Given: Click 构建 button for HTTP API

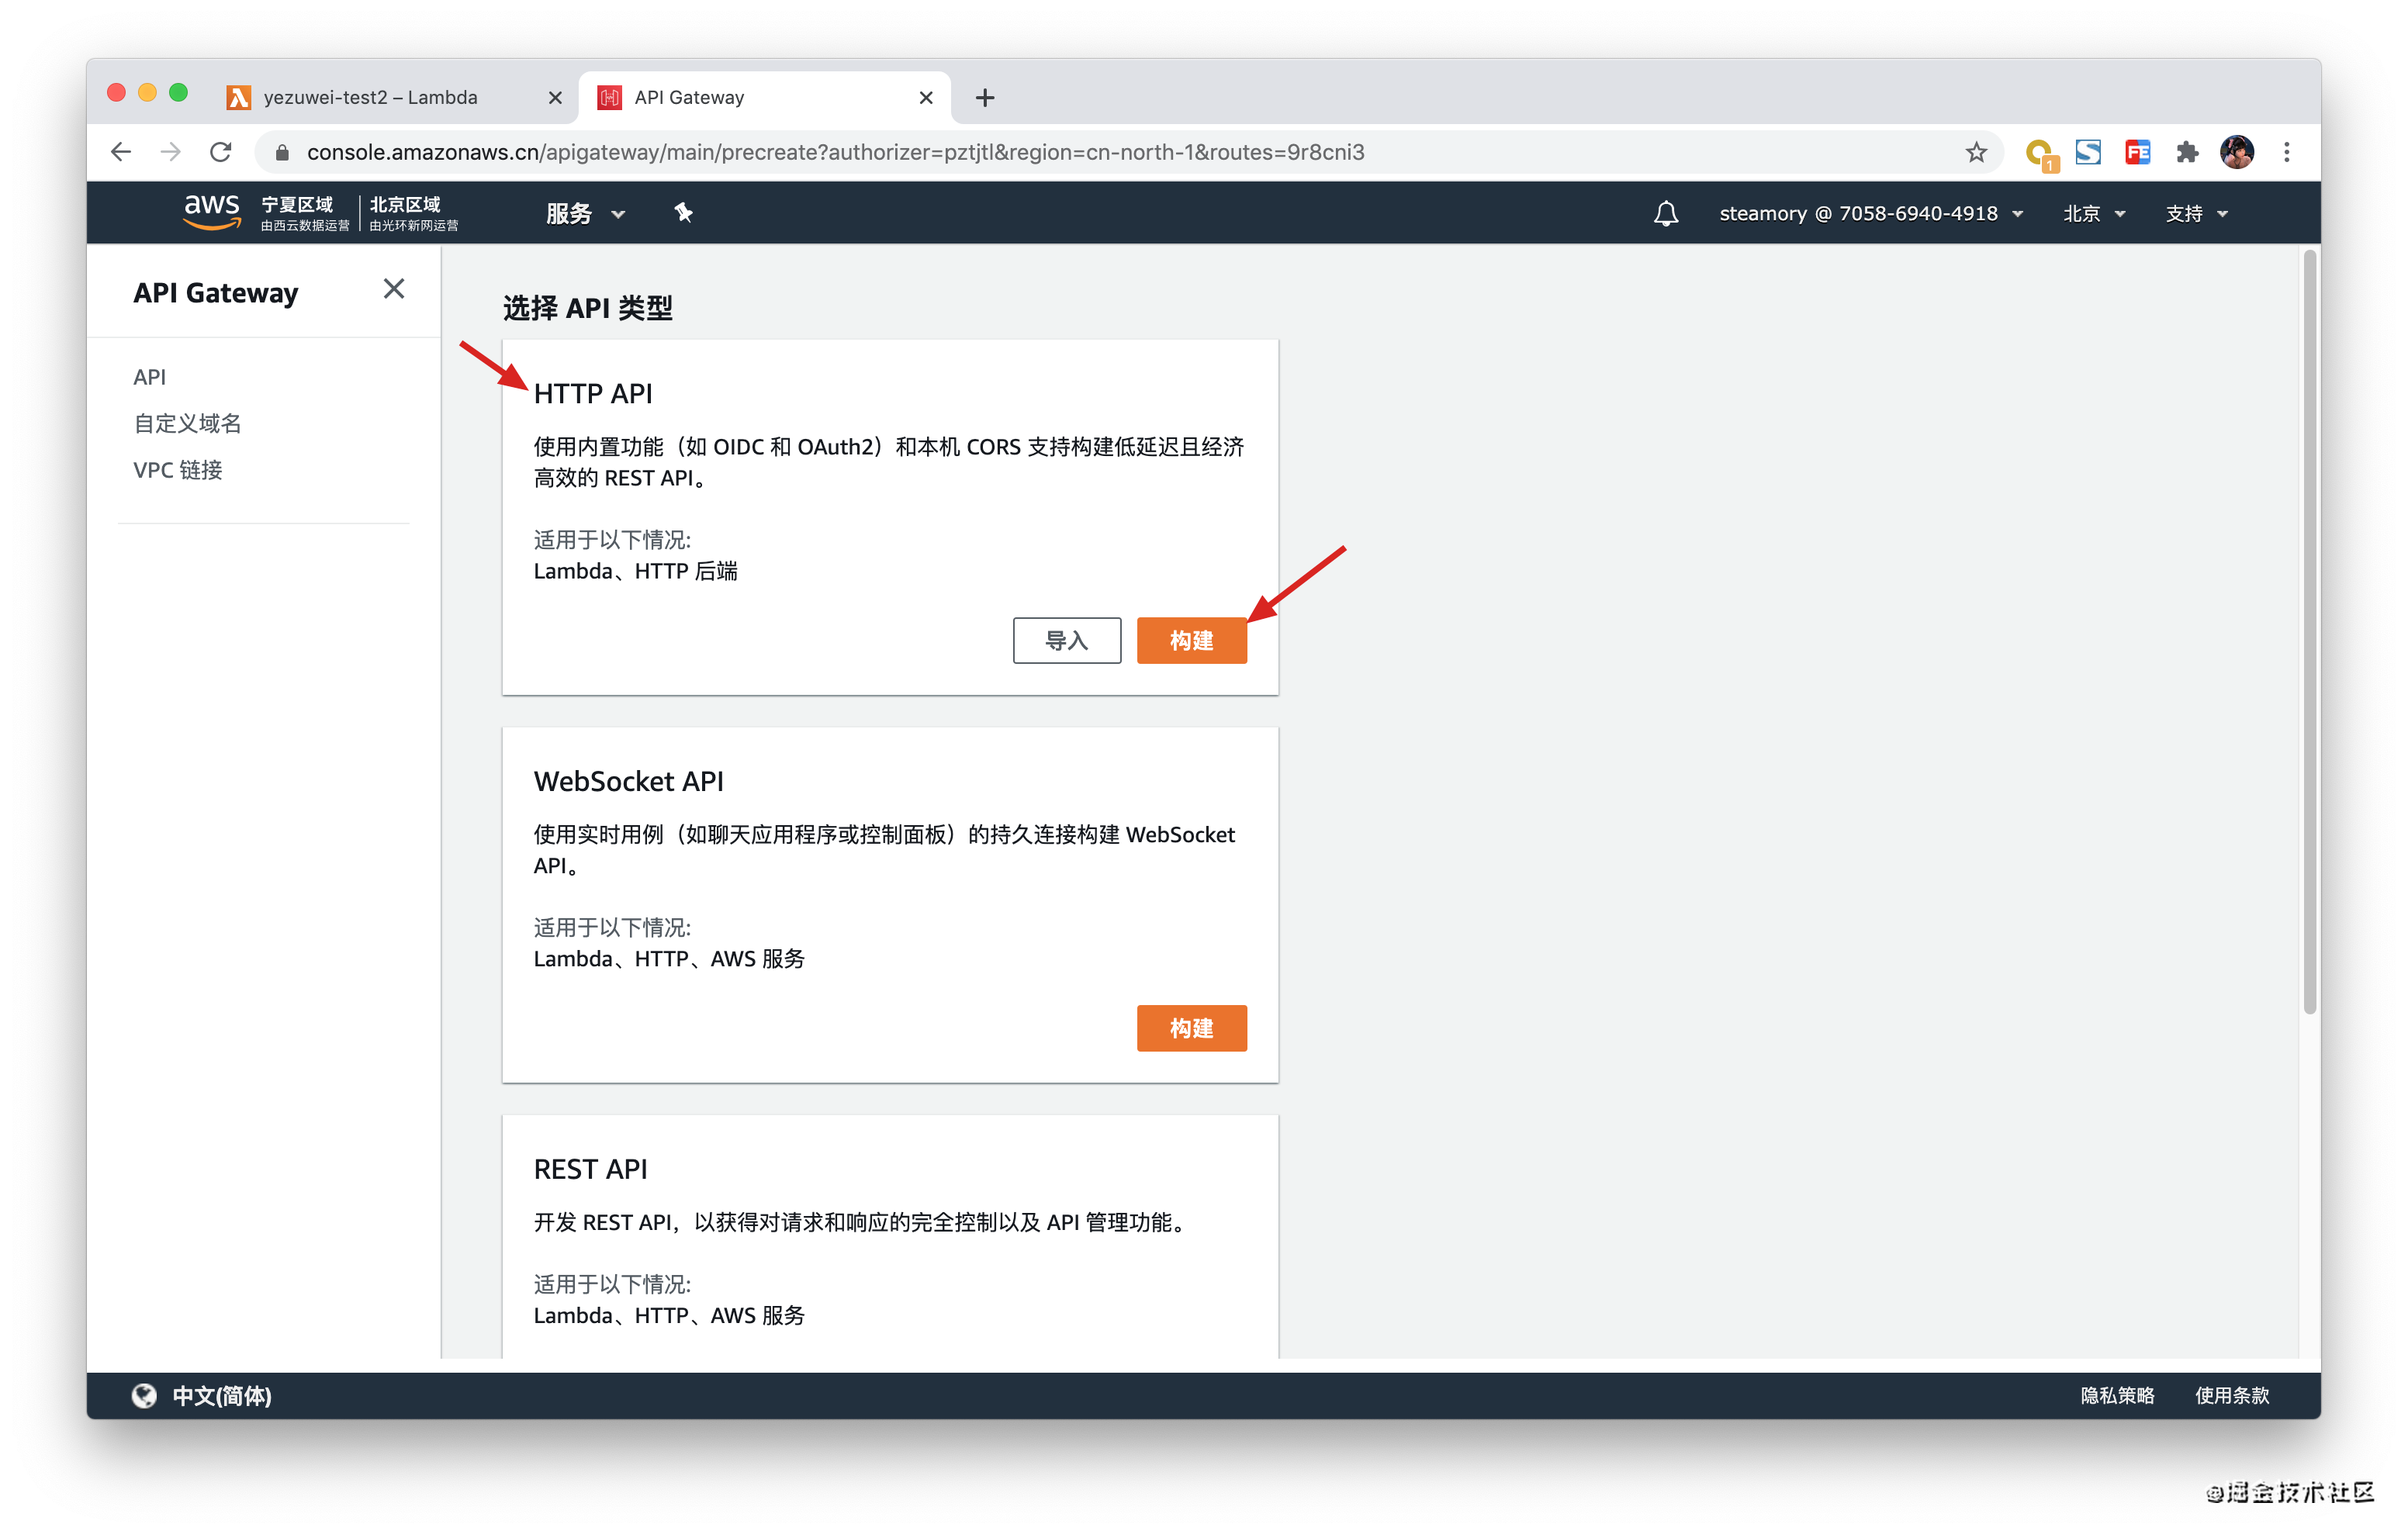Looking at the screenshot, I should [1191, 640].
